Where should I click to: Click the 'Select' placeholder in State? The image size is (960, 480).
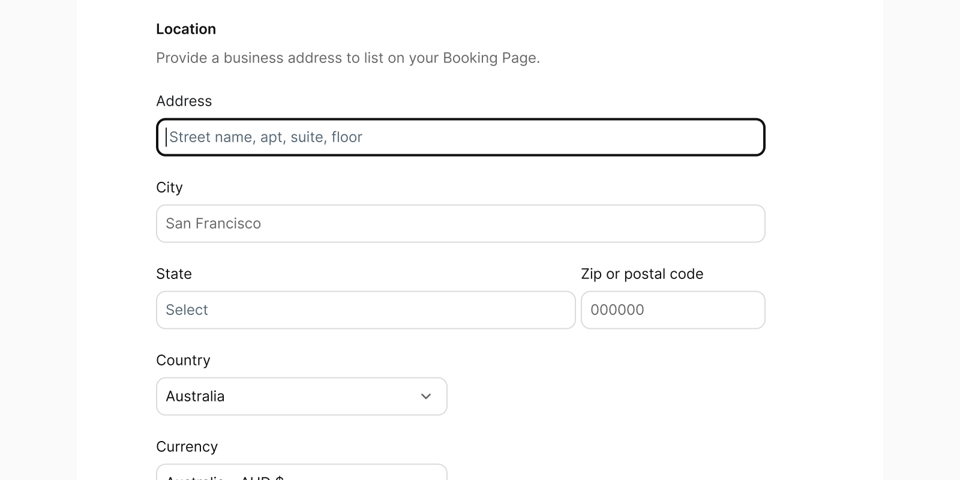coord(187,310)
